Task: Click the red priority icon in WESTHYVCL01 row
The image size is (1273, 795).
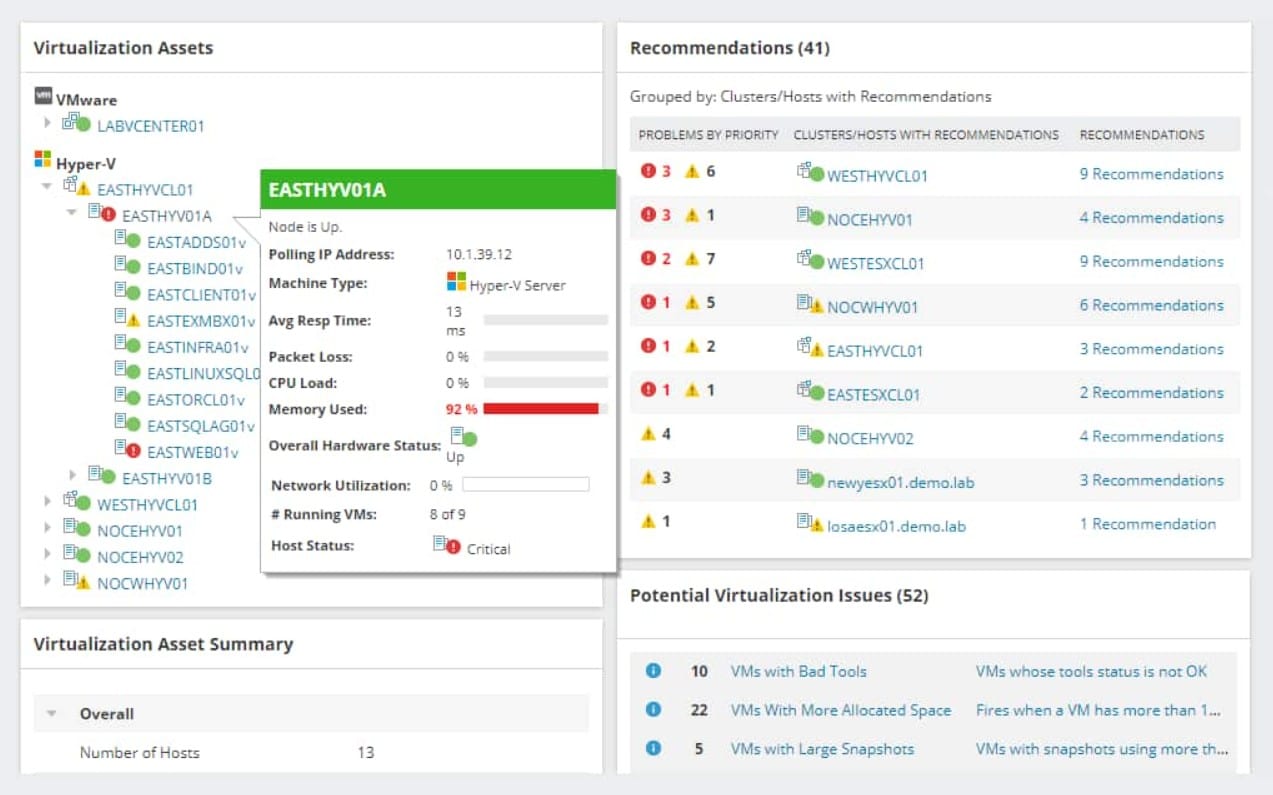Action: click(x=648, y=172)
